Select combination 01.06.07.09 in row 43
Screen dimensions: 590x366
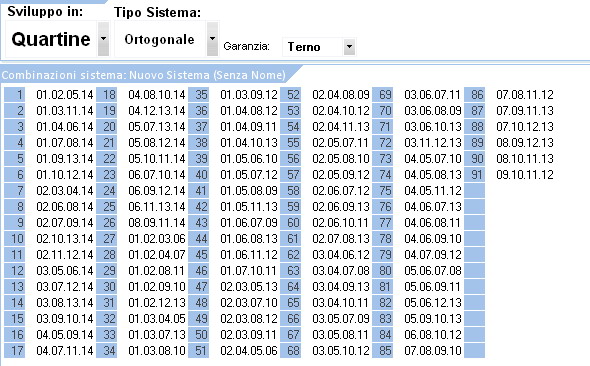click(249, 223)
